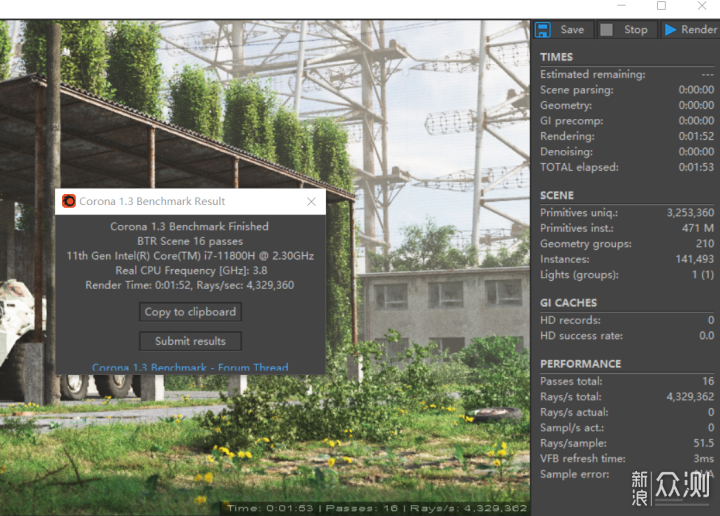Click the Save floppy disk icon
Screen dimensions: 720x516
tap(543, 30)
